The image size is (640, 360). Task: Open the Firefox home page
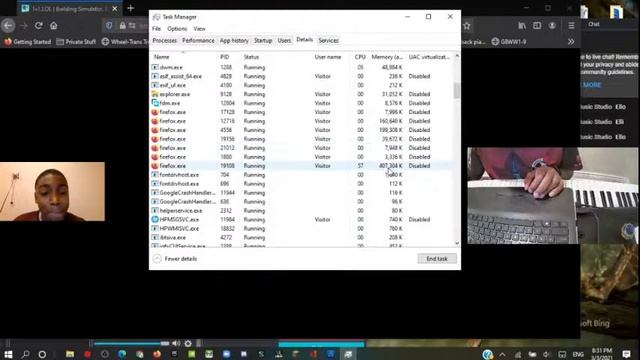[53, 26]
